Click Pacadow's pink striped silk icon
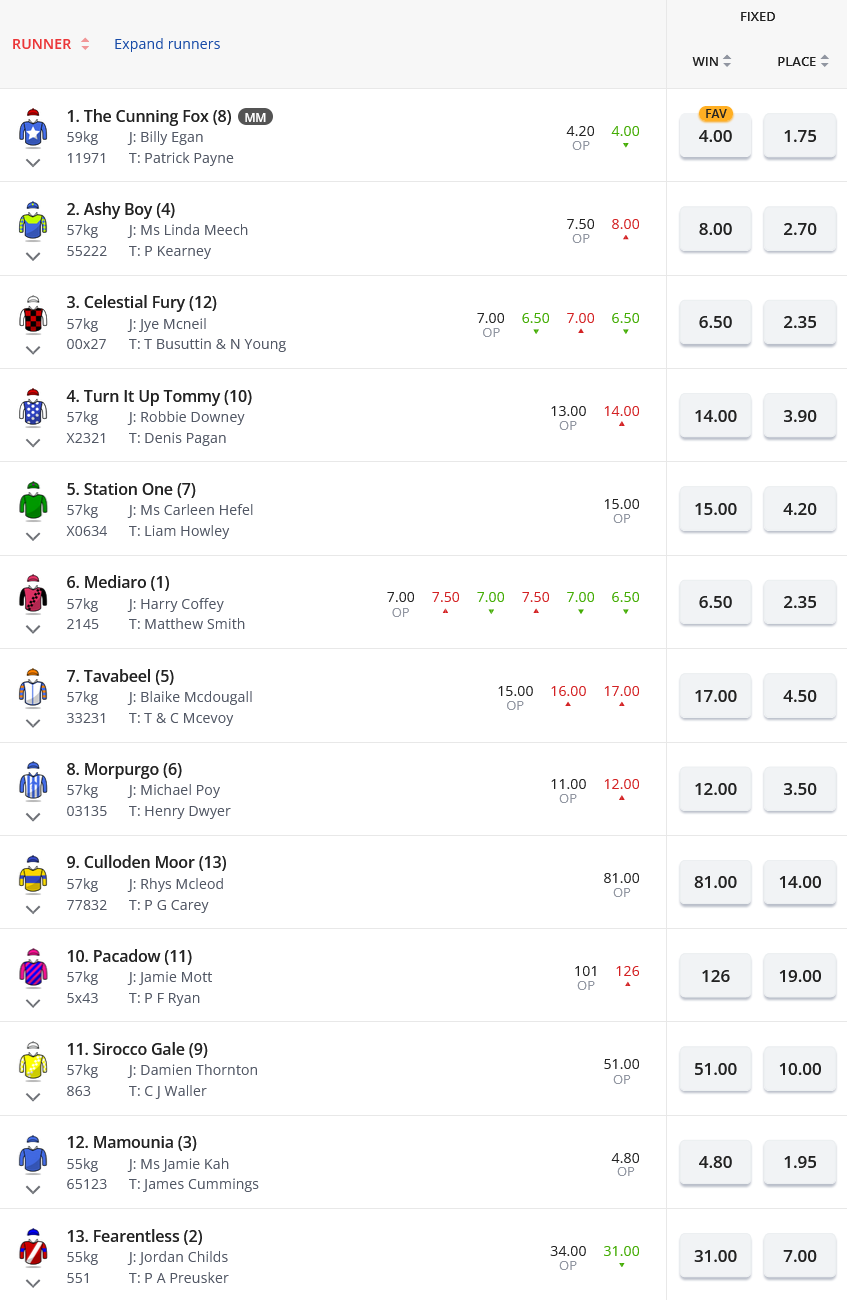Screen dimensions: 847x1300 33,968
